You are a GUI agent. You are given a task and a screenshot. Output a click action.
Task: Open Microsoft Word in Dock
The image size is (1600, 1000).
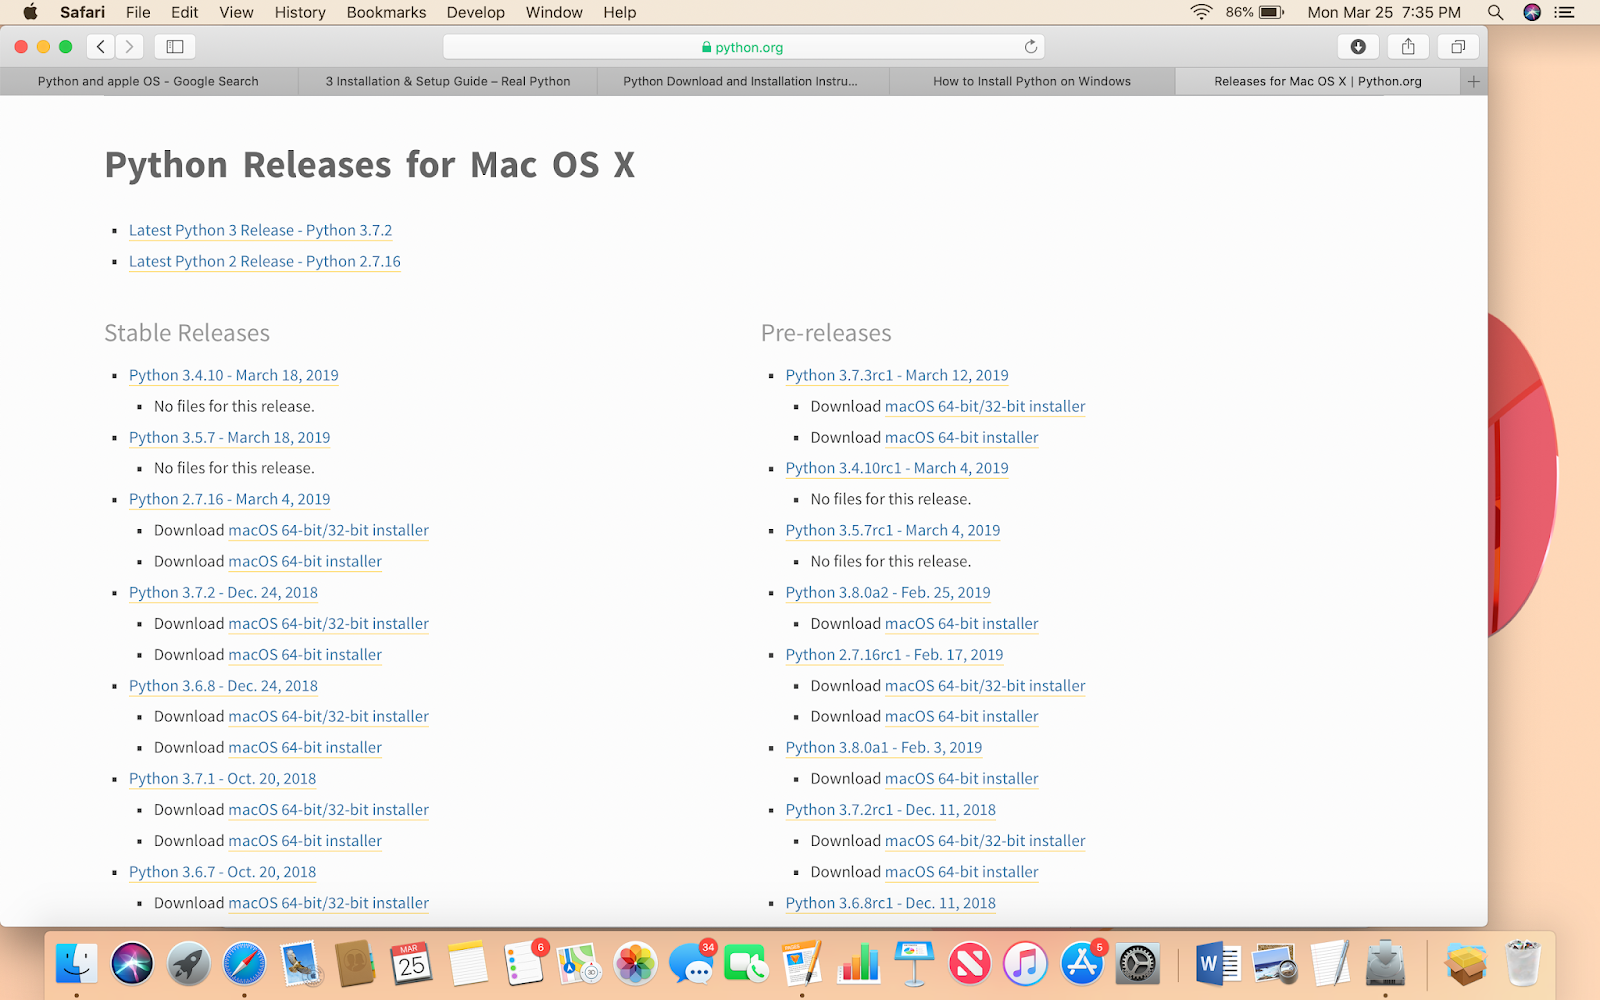click(1217, 964)
